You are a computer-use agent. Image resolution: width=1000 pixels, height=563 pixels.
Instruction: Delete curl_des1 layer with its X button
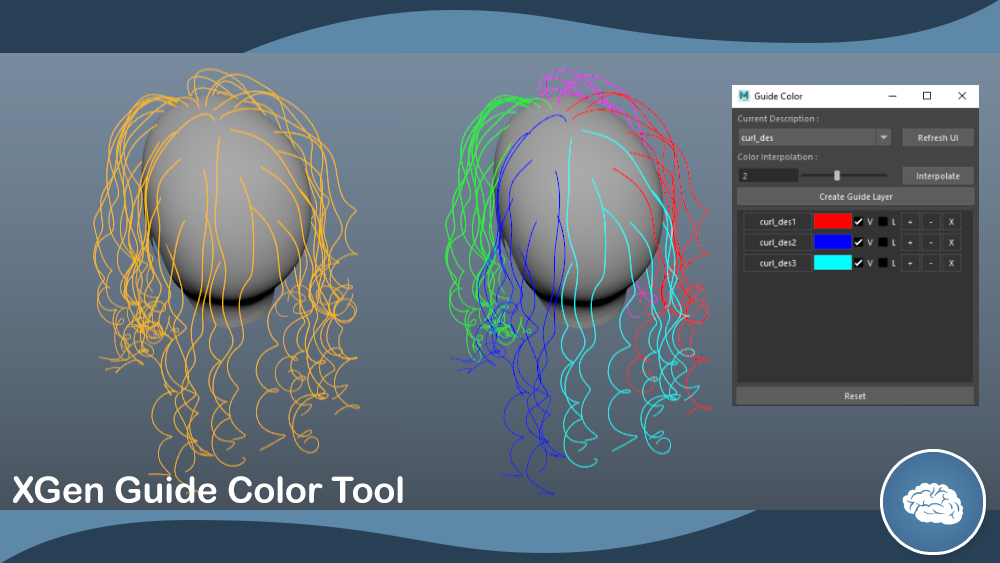point(952,222)
